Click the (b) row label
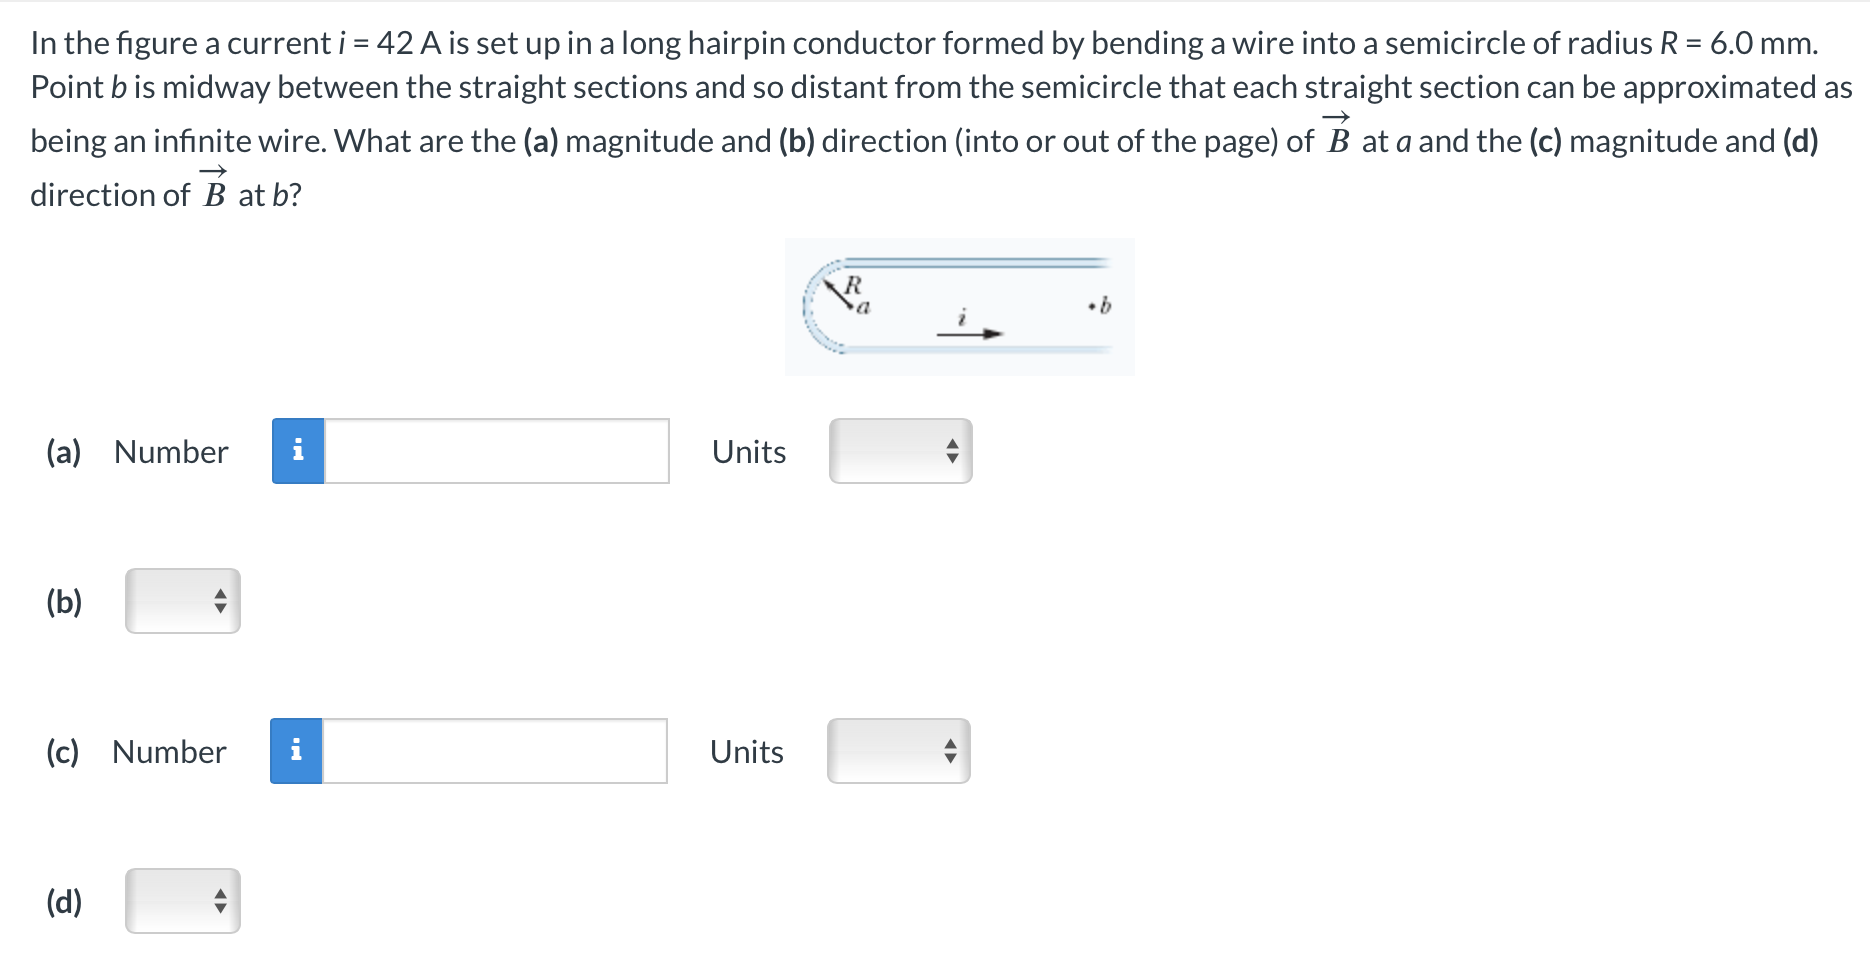1870x958 pixels. point(63,600)
